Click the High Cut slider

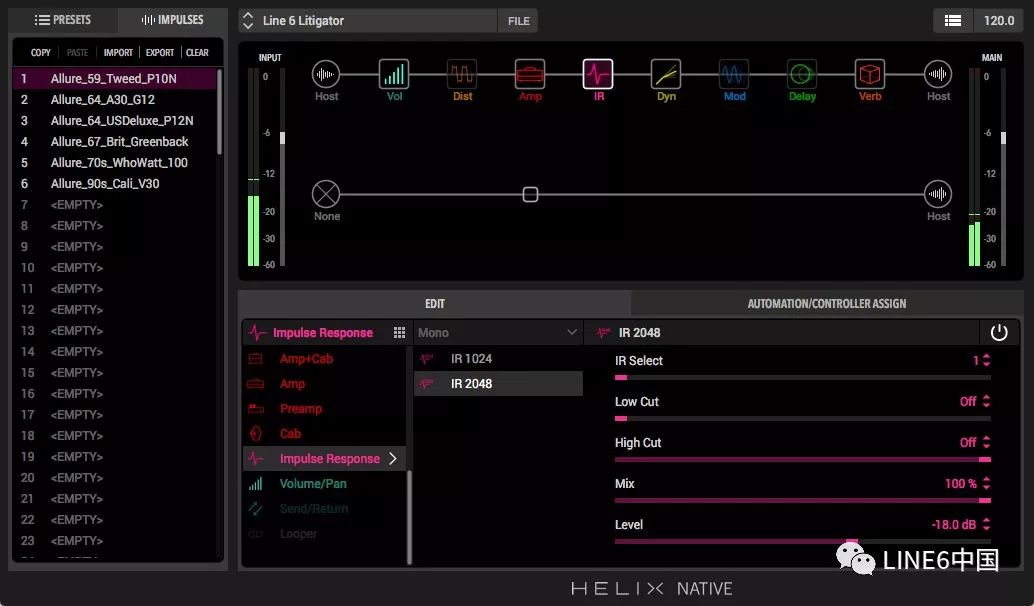803,460
